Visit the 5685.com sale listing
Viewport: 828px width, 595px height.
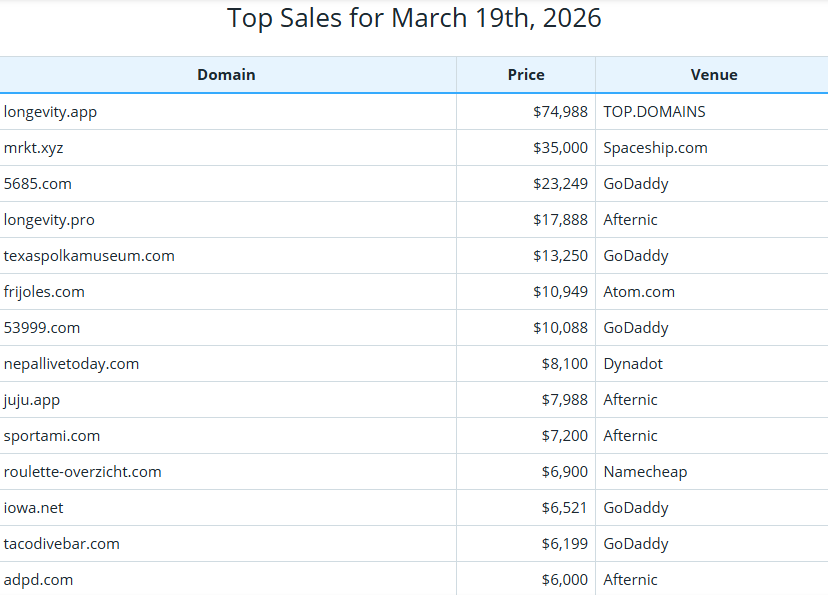tap(39, 183)
